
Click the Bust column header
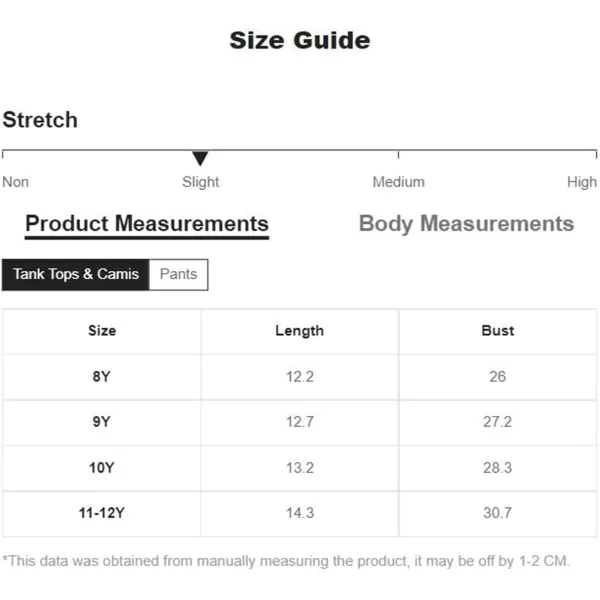tap(497, 331)
